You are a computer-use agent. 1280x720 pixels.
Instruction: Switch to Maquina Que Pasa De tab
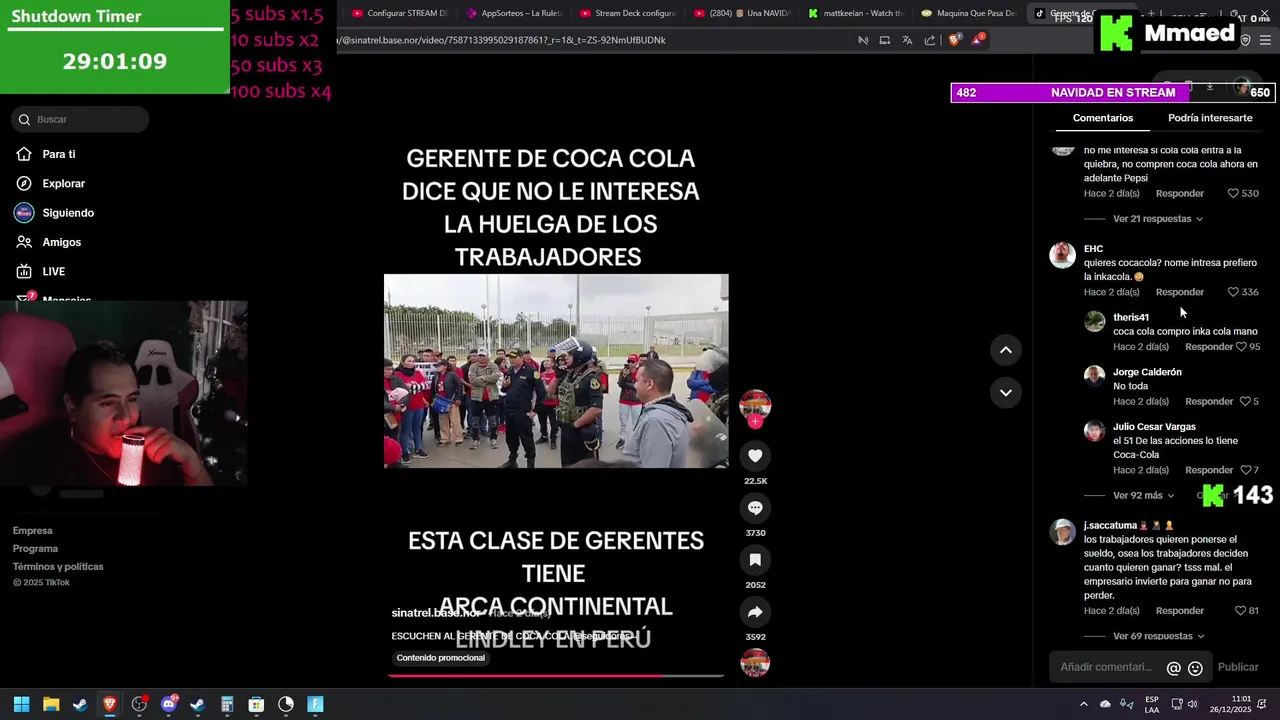pyautogui.click(x=968, y=13)
